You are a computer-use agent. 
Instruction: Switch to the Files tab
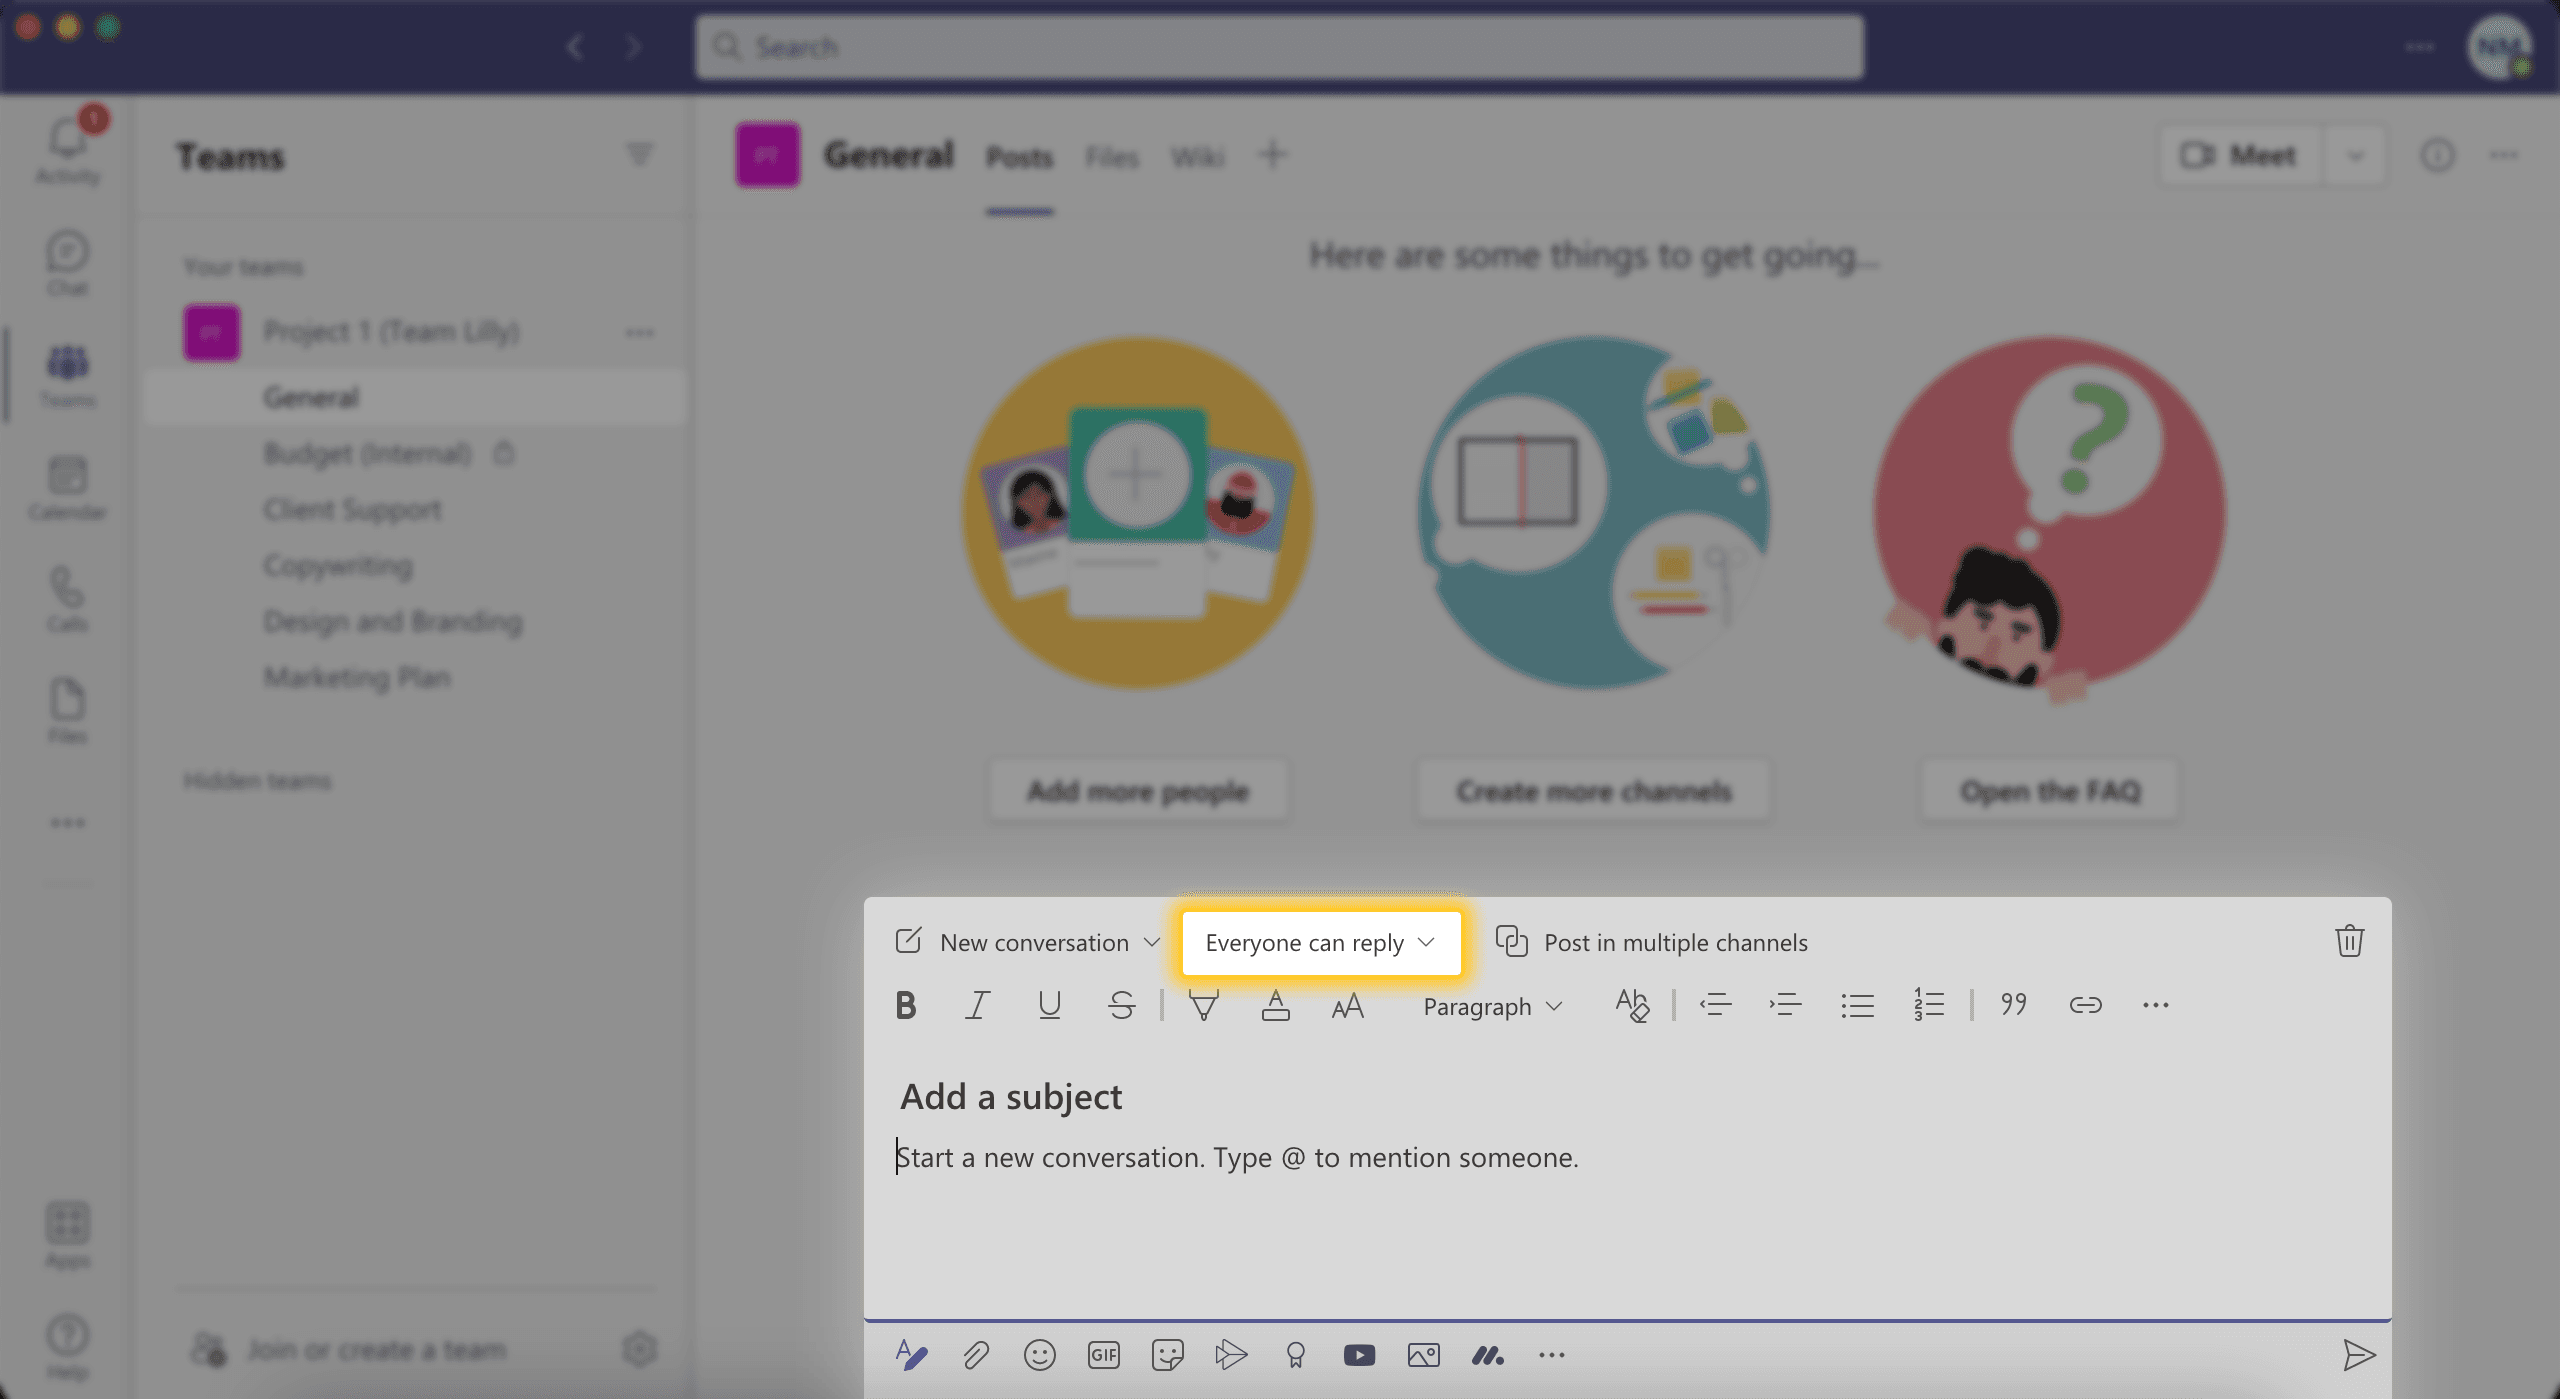(1111, 155)
